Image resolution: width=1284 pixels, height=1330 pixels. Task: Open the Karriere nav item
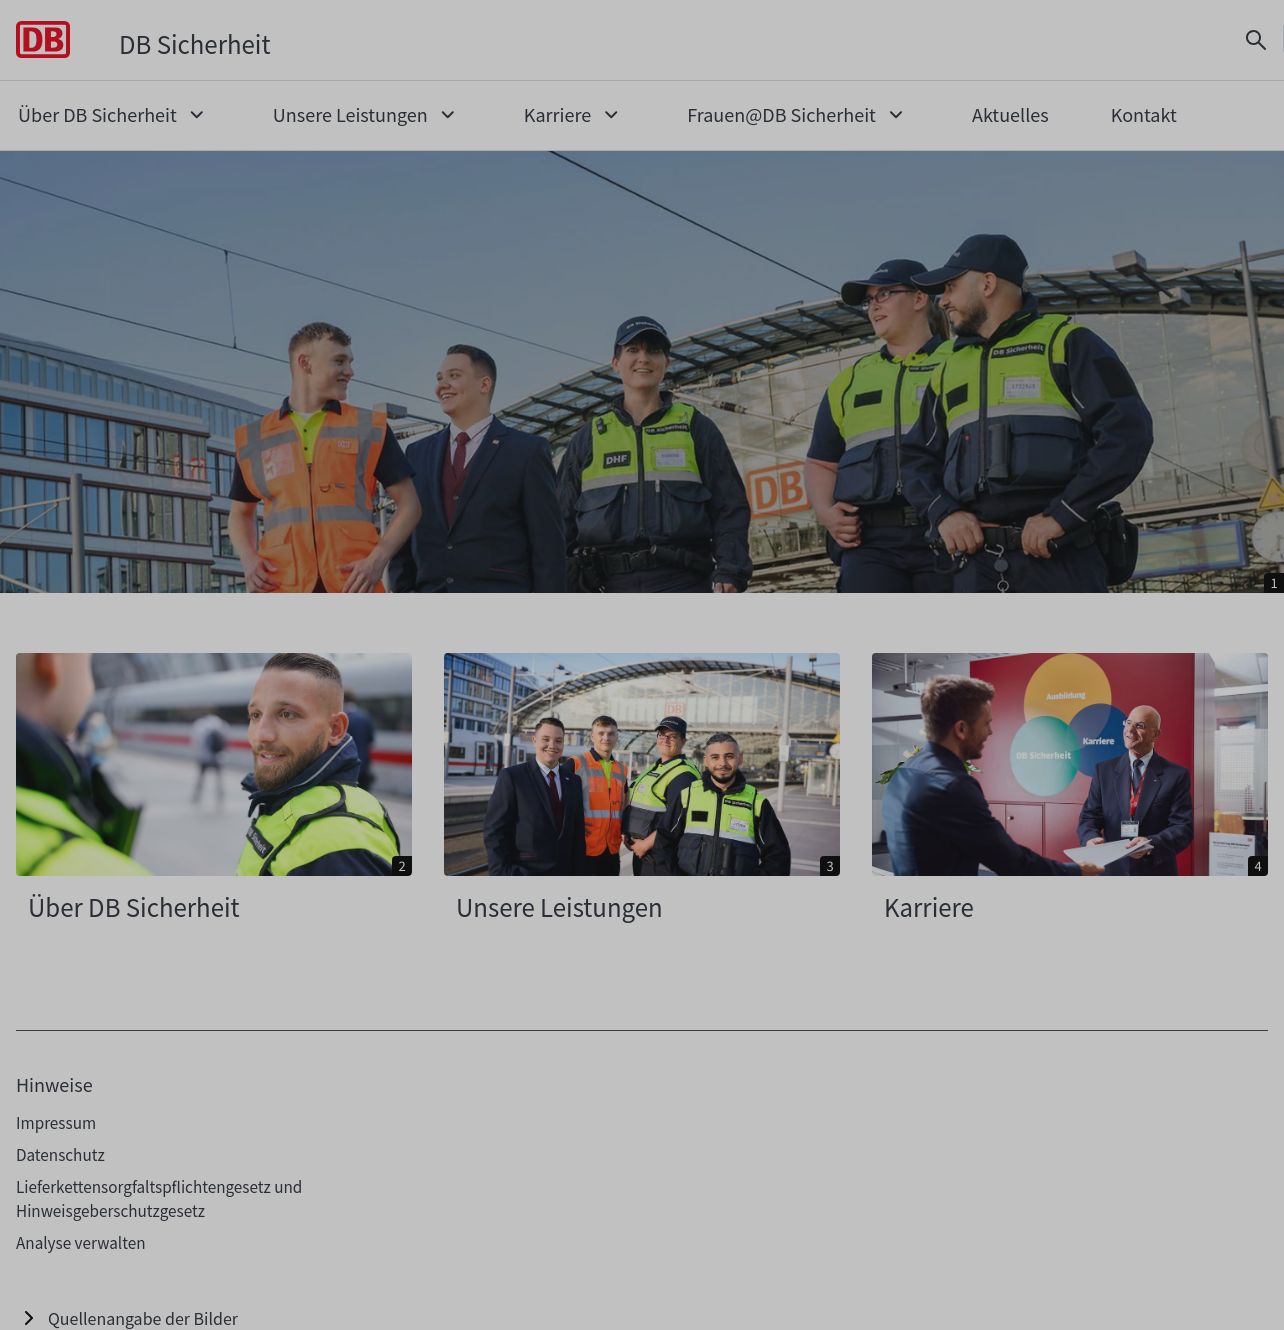557,115
